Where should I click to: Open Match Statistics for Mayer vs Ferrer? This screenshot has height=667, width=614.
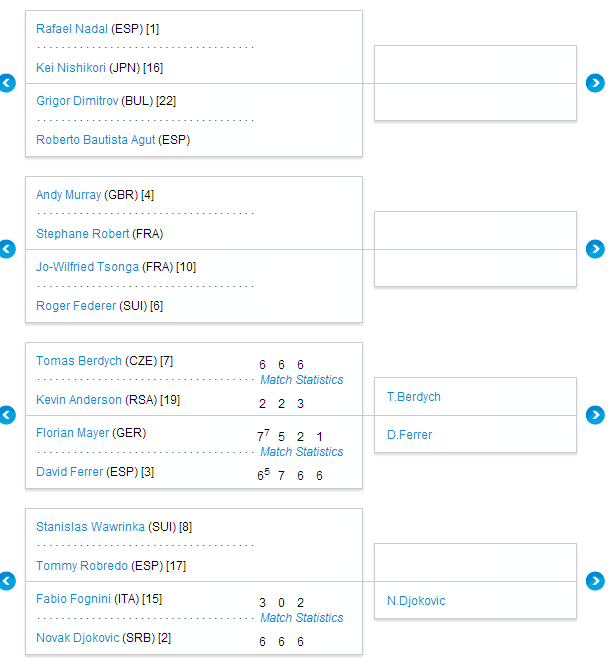coord(301,452)
